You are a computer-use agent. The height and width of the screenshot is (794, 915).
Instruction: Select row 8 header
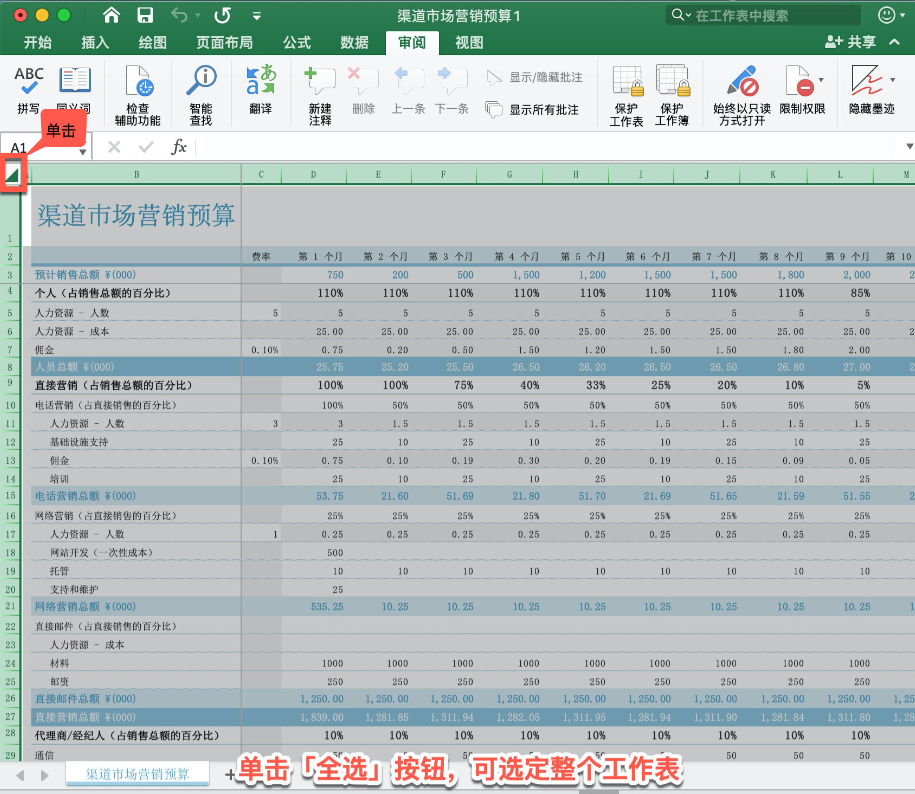tap(11, 367)
